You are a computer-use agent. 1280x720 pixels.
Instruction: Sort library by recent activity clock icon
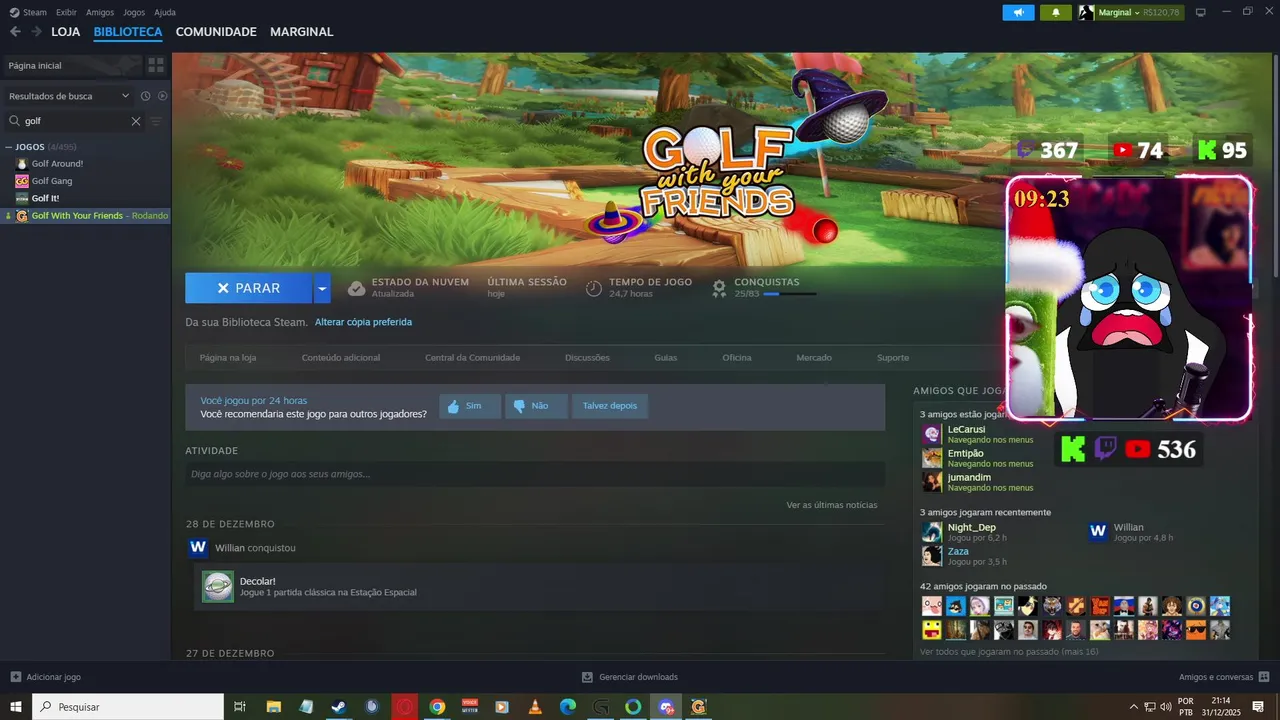[145, 96]
